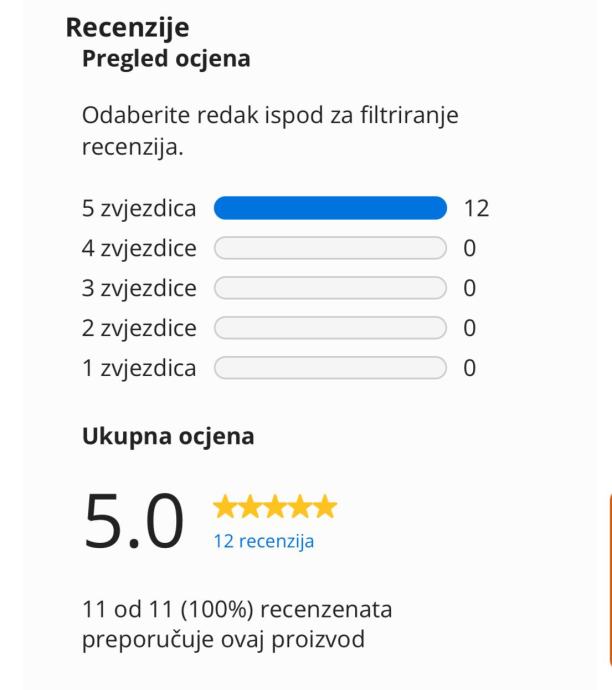Screen dimensions: 612x690
Task: Select the 4 zvjezdice filter label
Action: (x=140, y=248)
